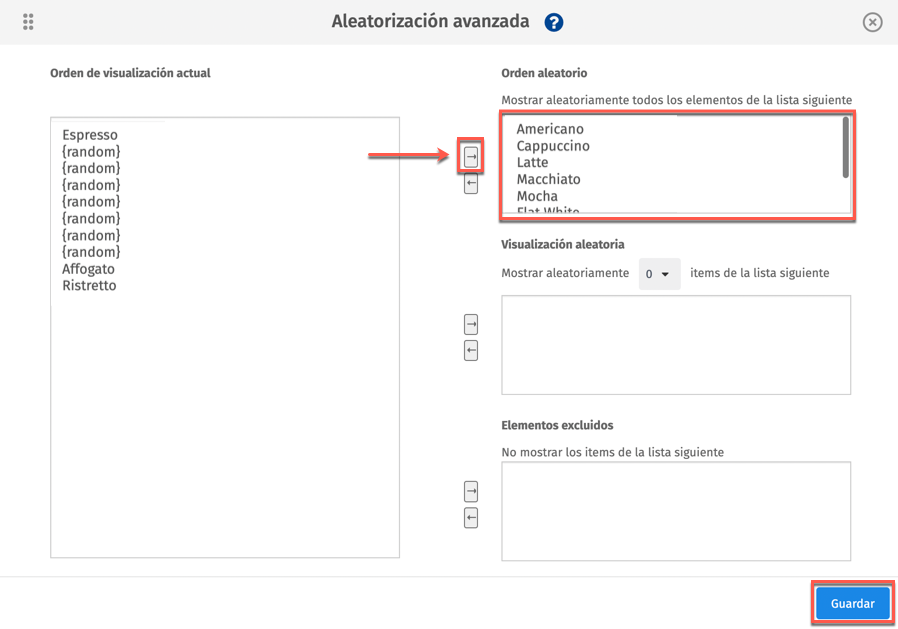
Task: Open the item count dropdown showing 0
Action: coord(659,273)
